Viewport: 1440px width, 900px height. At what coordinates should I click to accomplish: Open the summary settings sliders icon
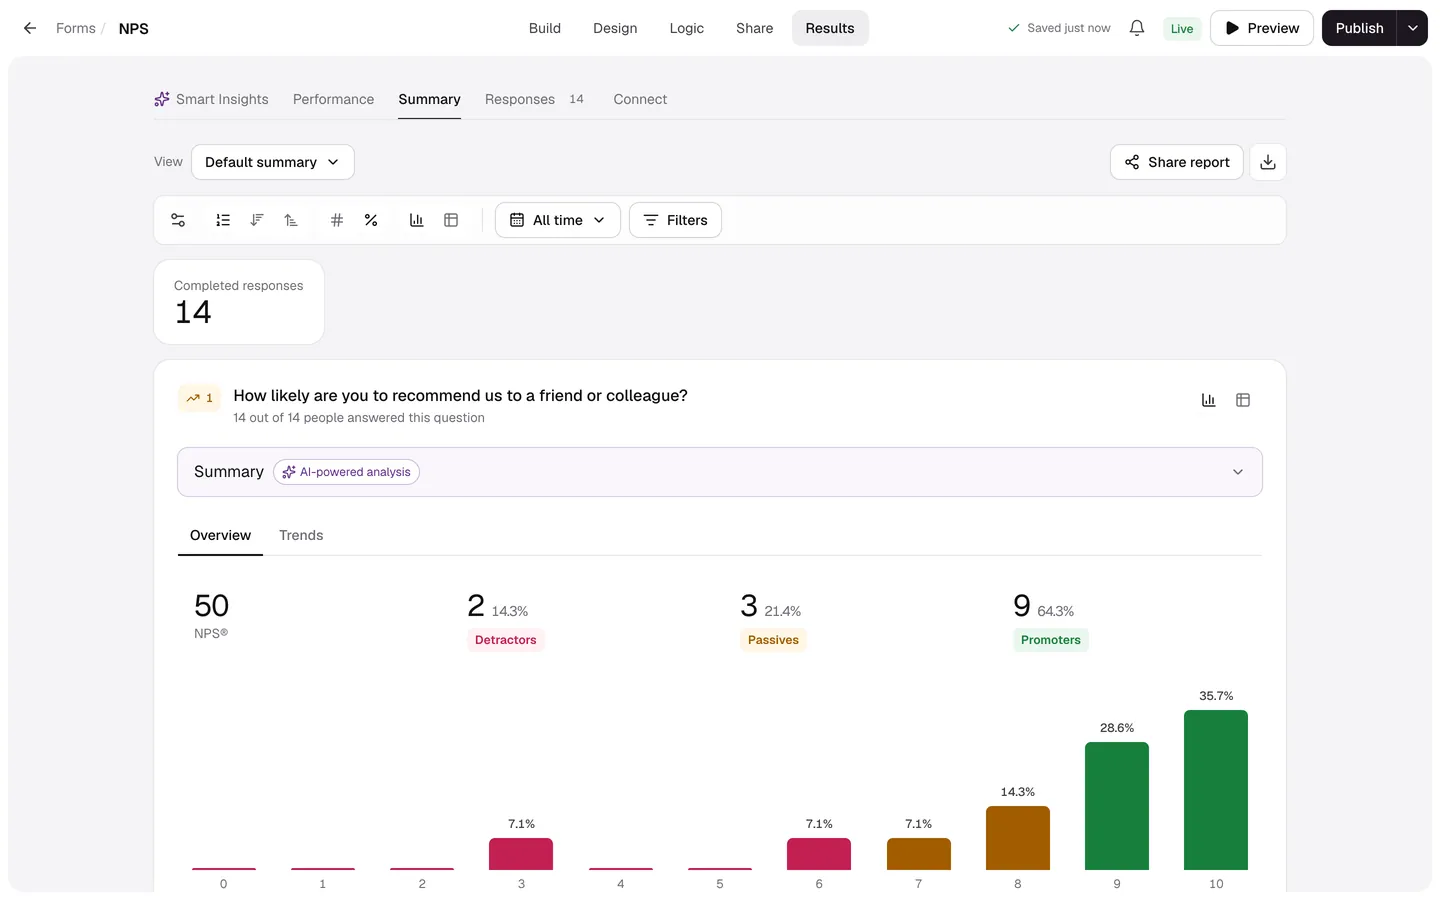point(178,220)
